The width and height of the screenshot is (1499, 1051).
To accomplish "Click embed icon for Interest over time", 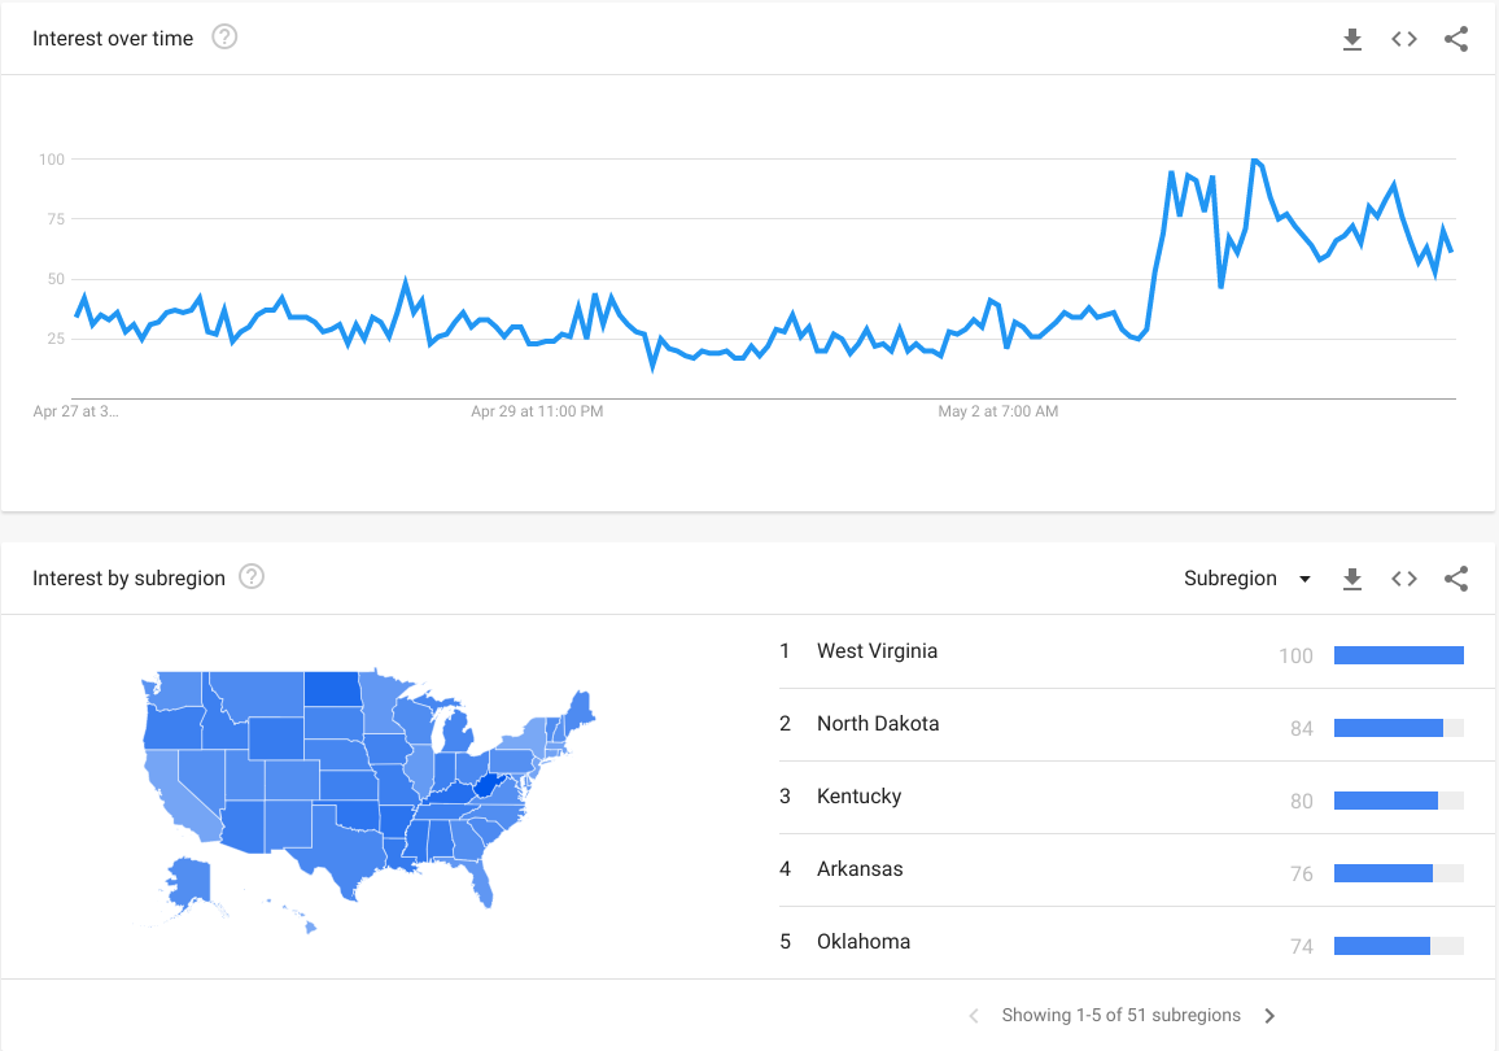I will (1404, 39).
